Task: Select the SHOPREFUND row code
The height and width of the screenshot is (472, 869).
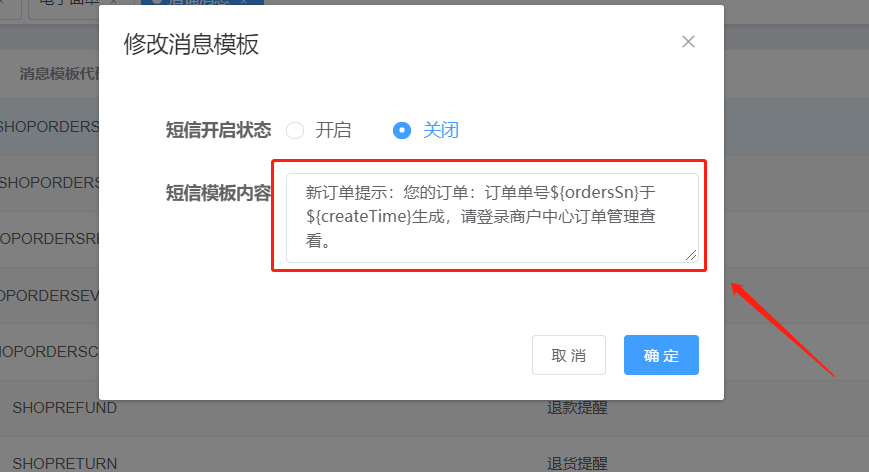Action: pos(65,408)
